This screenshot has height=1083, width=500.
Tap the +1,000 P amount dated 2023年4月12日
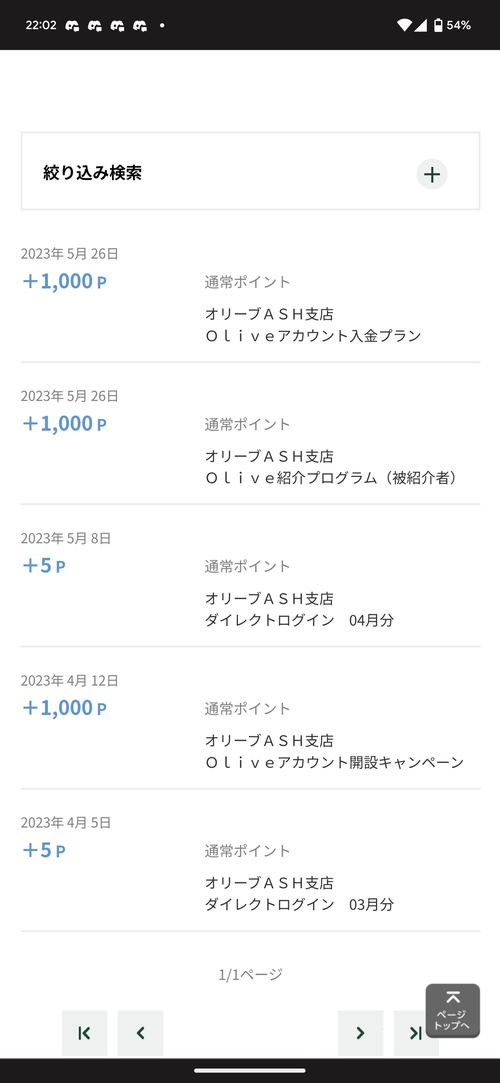coord(64,708)
